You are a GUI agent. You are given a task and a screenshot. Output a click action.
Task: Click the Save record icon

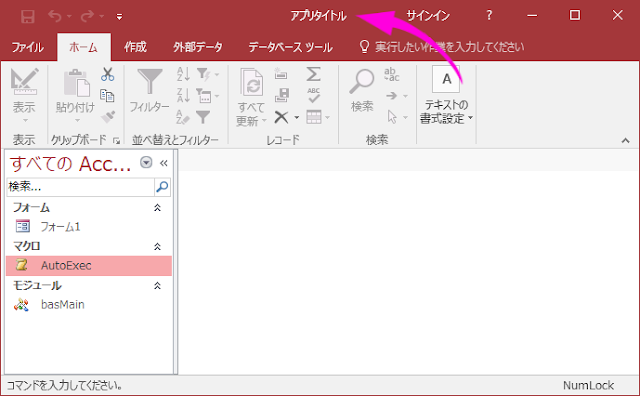pyautogui.click(x=282, y=96)
